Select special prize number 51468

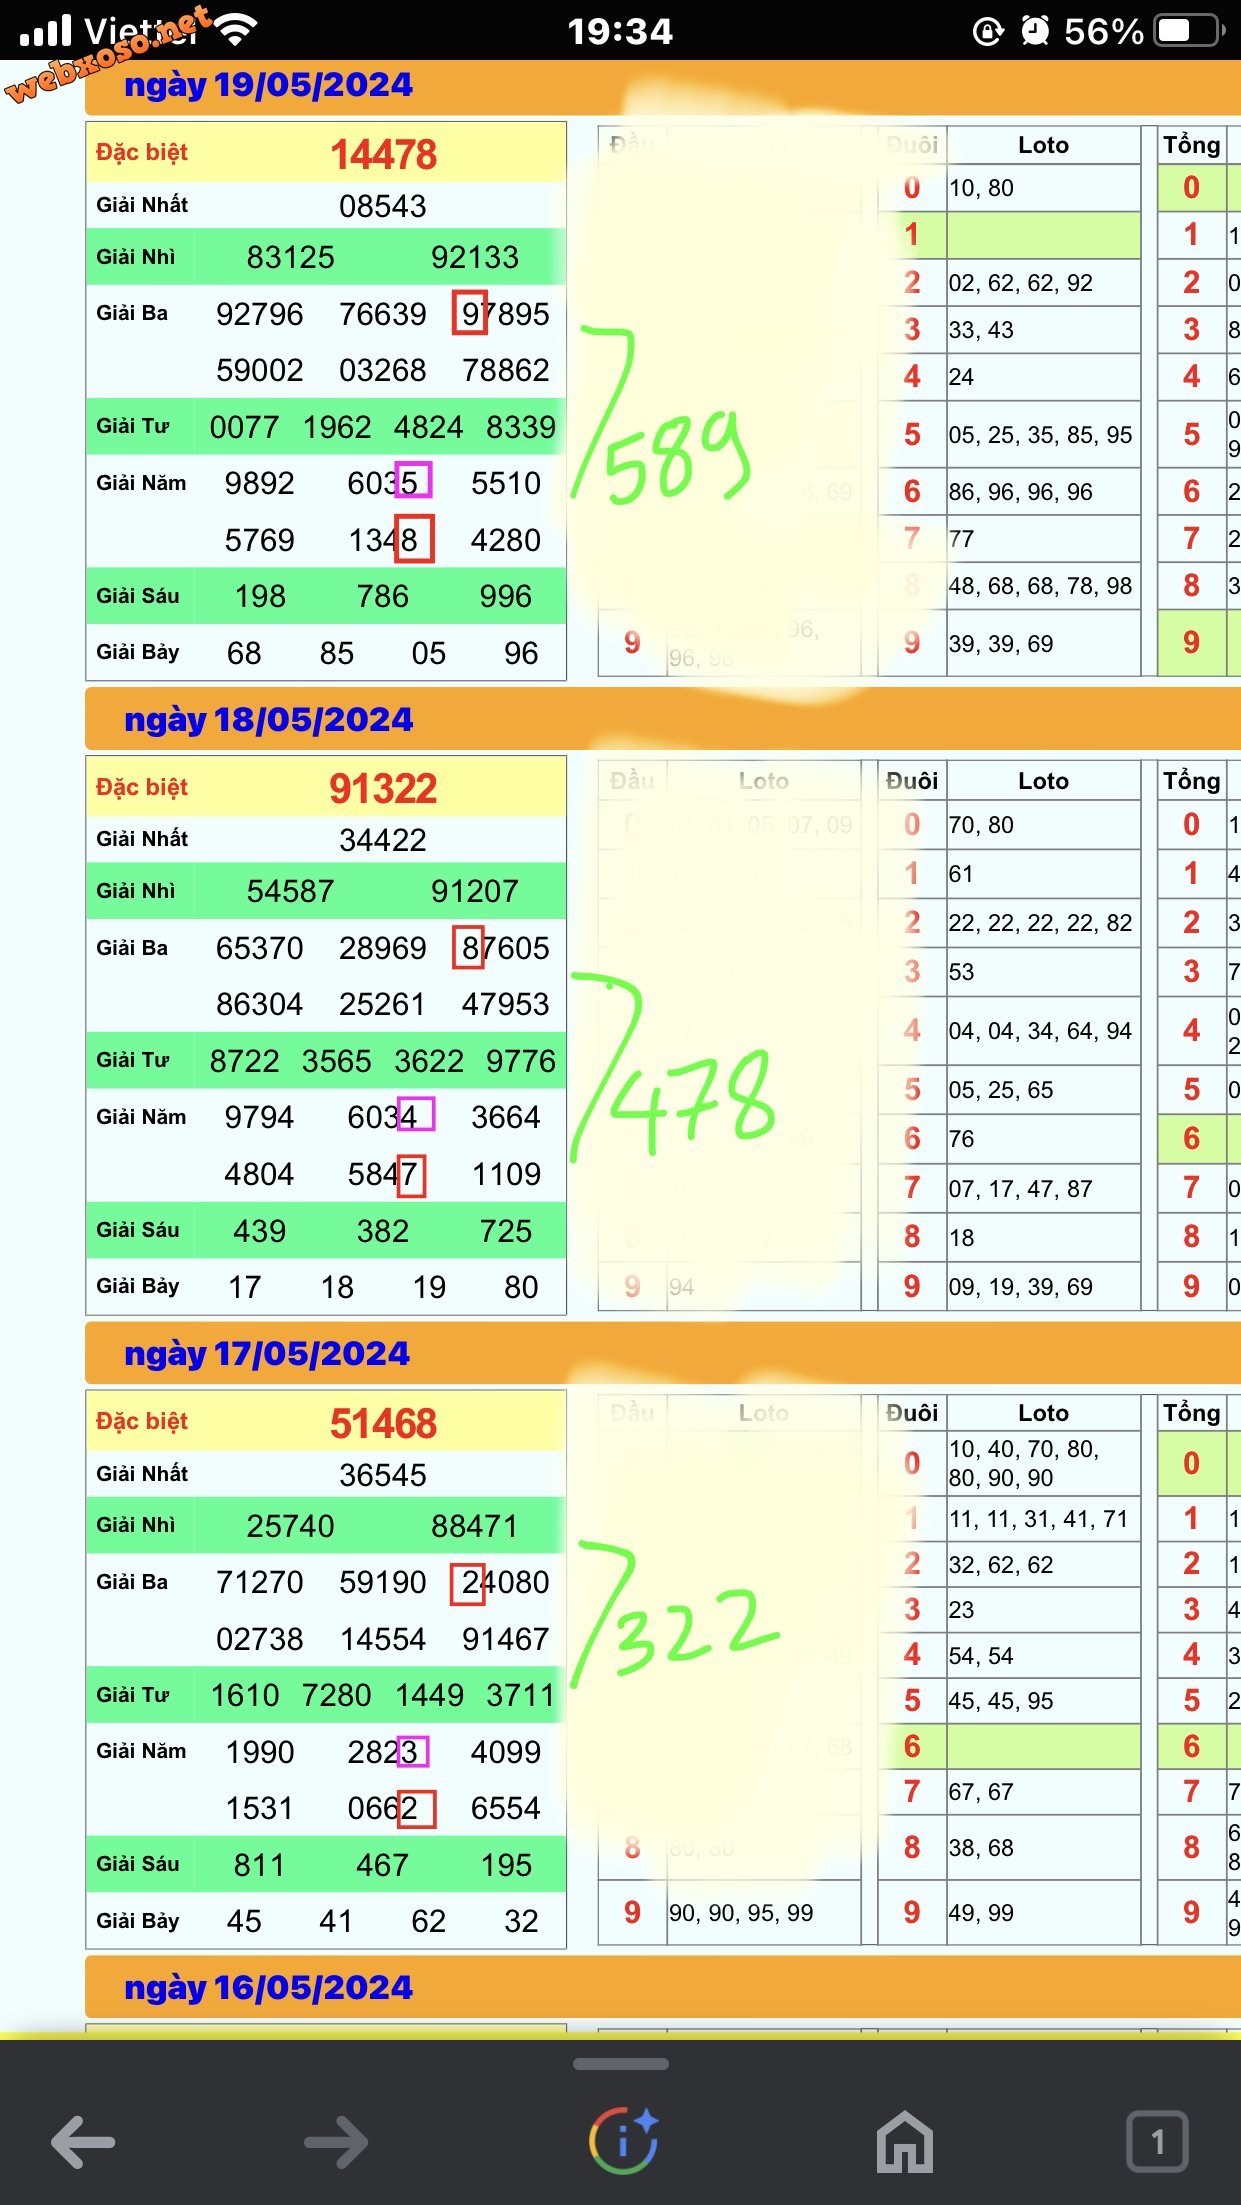pos(384,1423)
